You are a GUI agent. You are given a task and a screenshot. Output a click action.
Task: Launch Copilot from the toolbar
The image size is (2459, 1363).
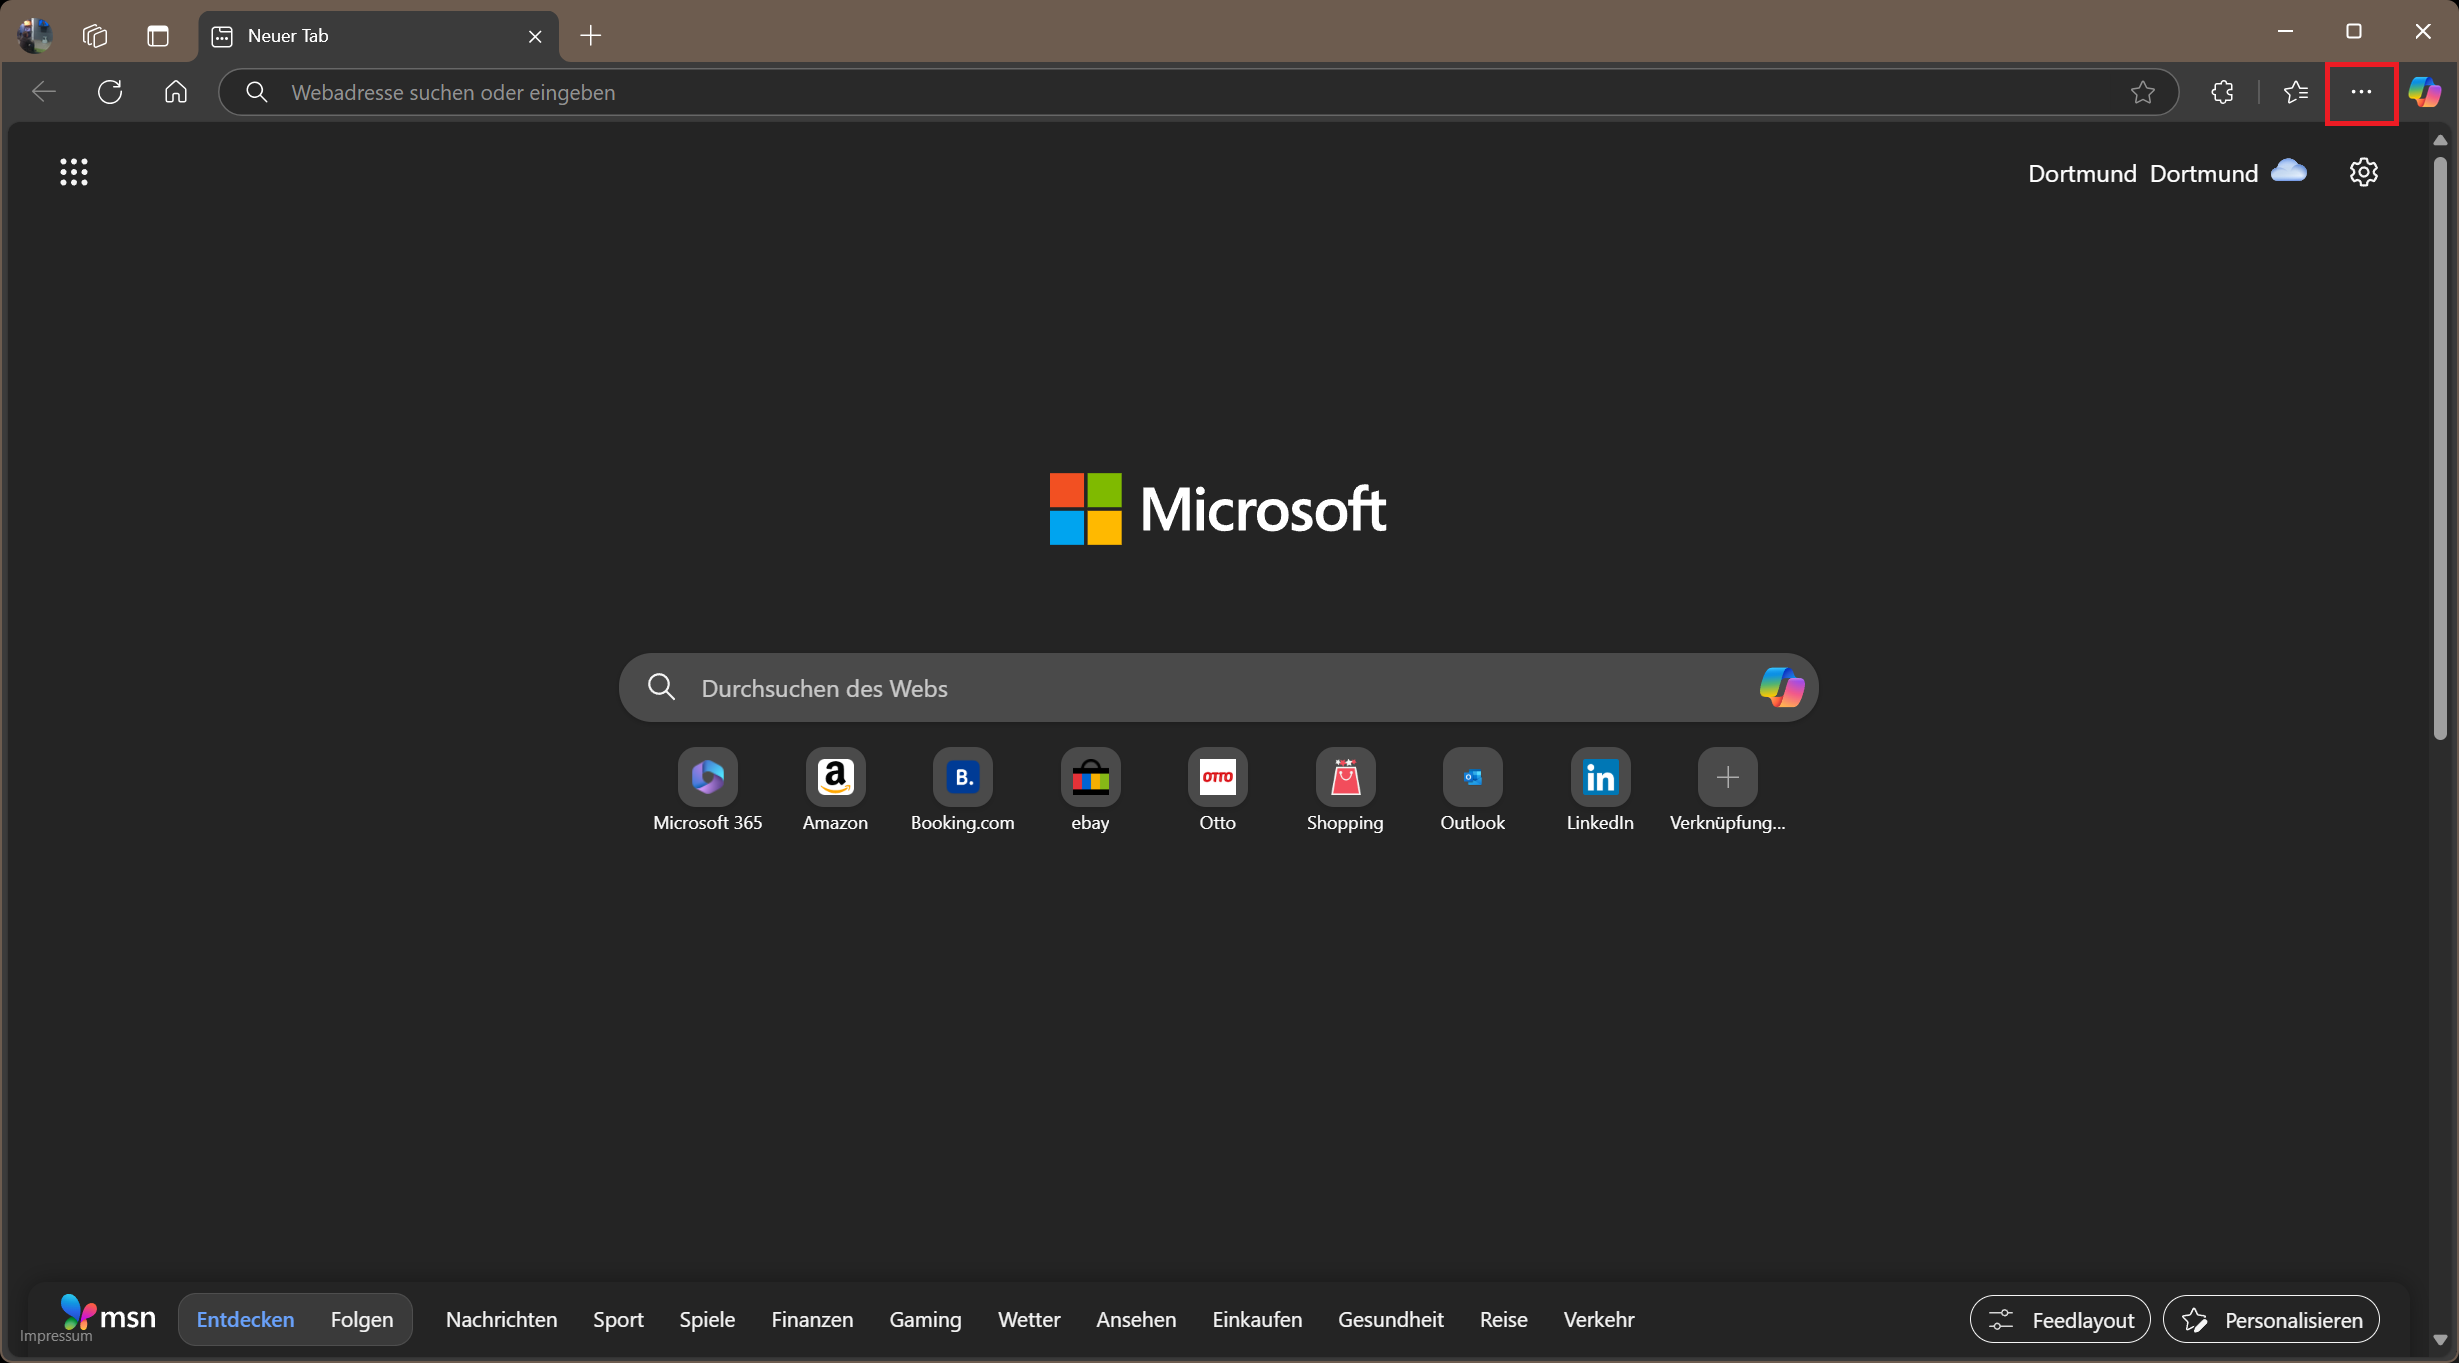click(x=2425, y=92)
